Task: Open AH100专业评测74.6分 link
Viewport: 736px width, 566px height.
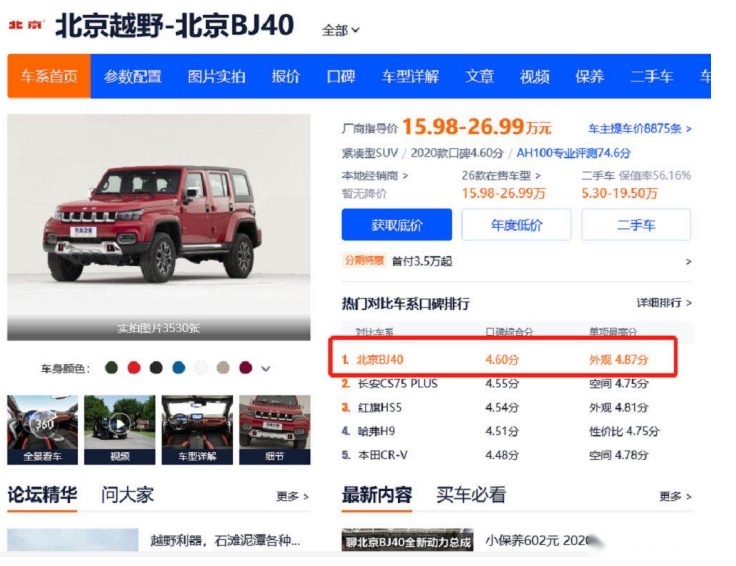Action: coord(573,153)
